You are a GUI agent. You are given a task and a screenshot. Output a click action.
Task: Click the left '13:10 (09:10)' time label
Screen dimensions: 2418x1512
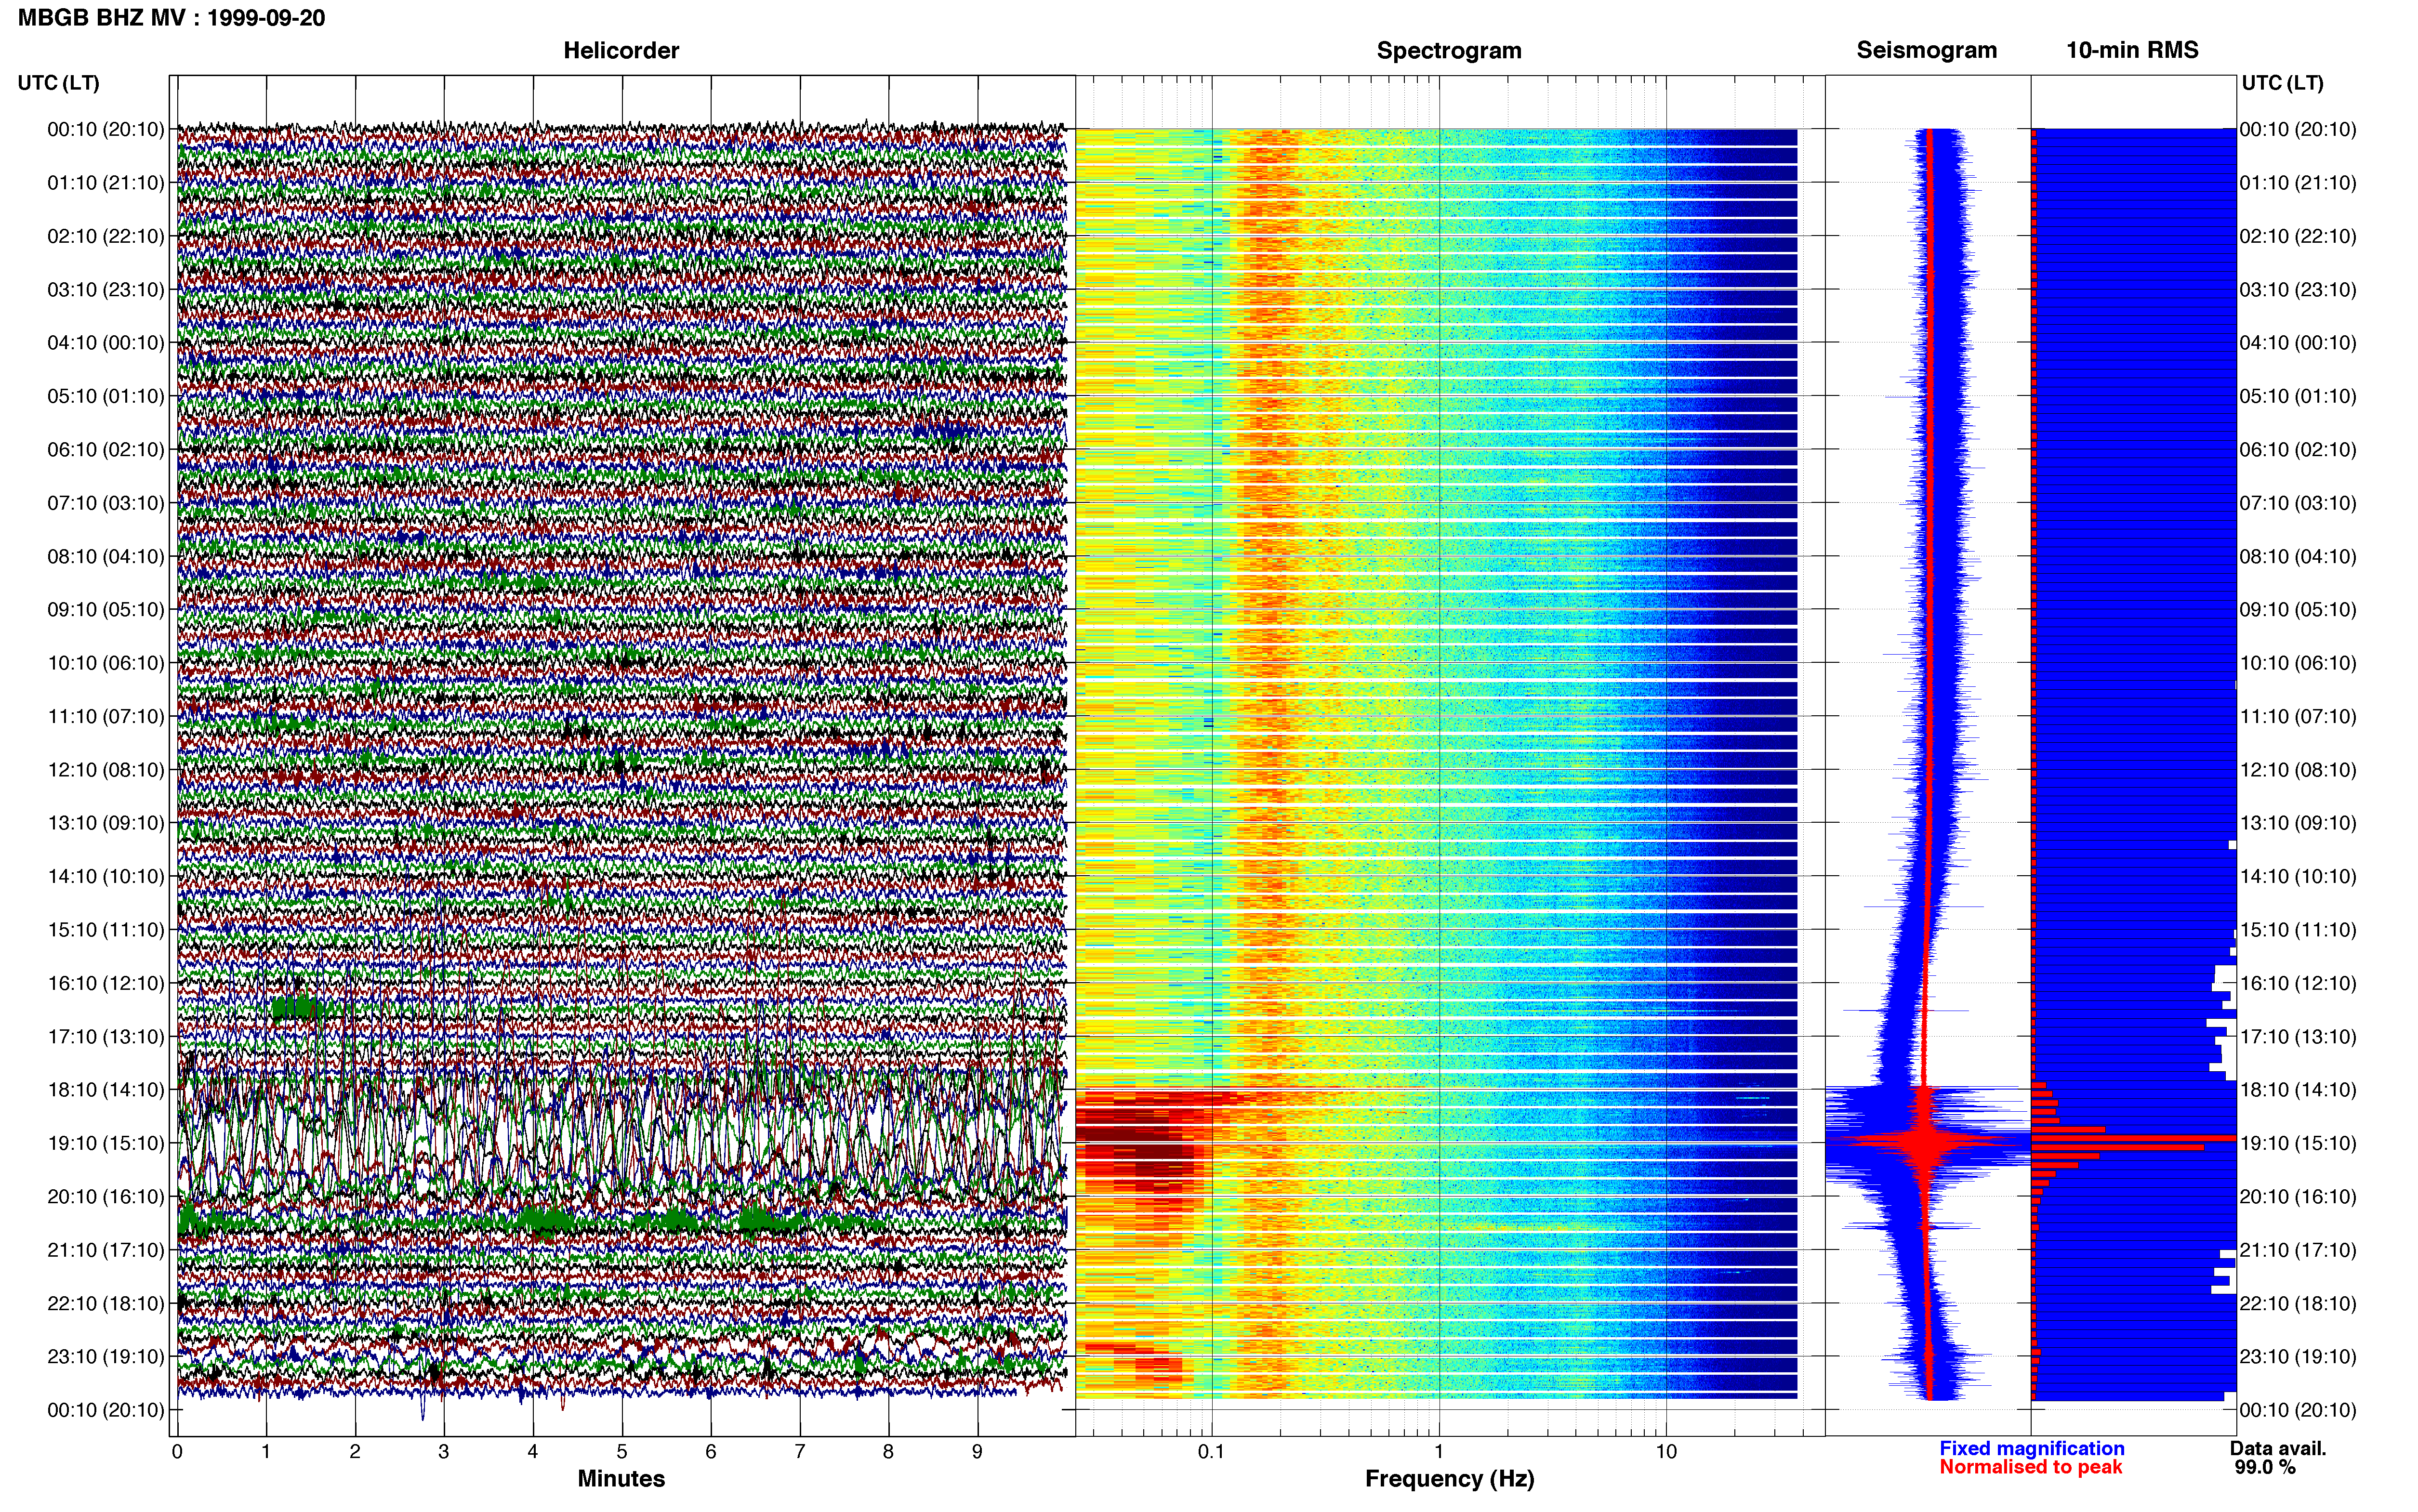pyautogui.click(x=106, y=822)
